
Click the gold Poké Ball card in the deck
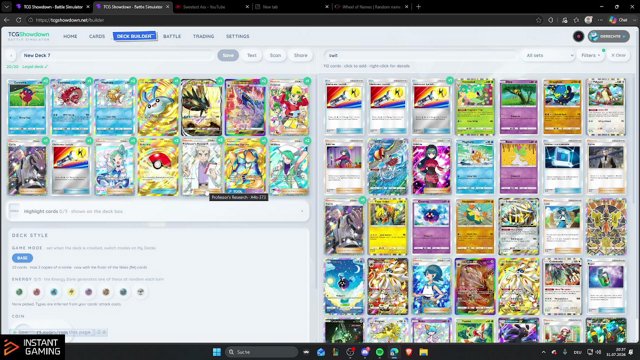coord(158,167)
